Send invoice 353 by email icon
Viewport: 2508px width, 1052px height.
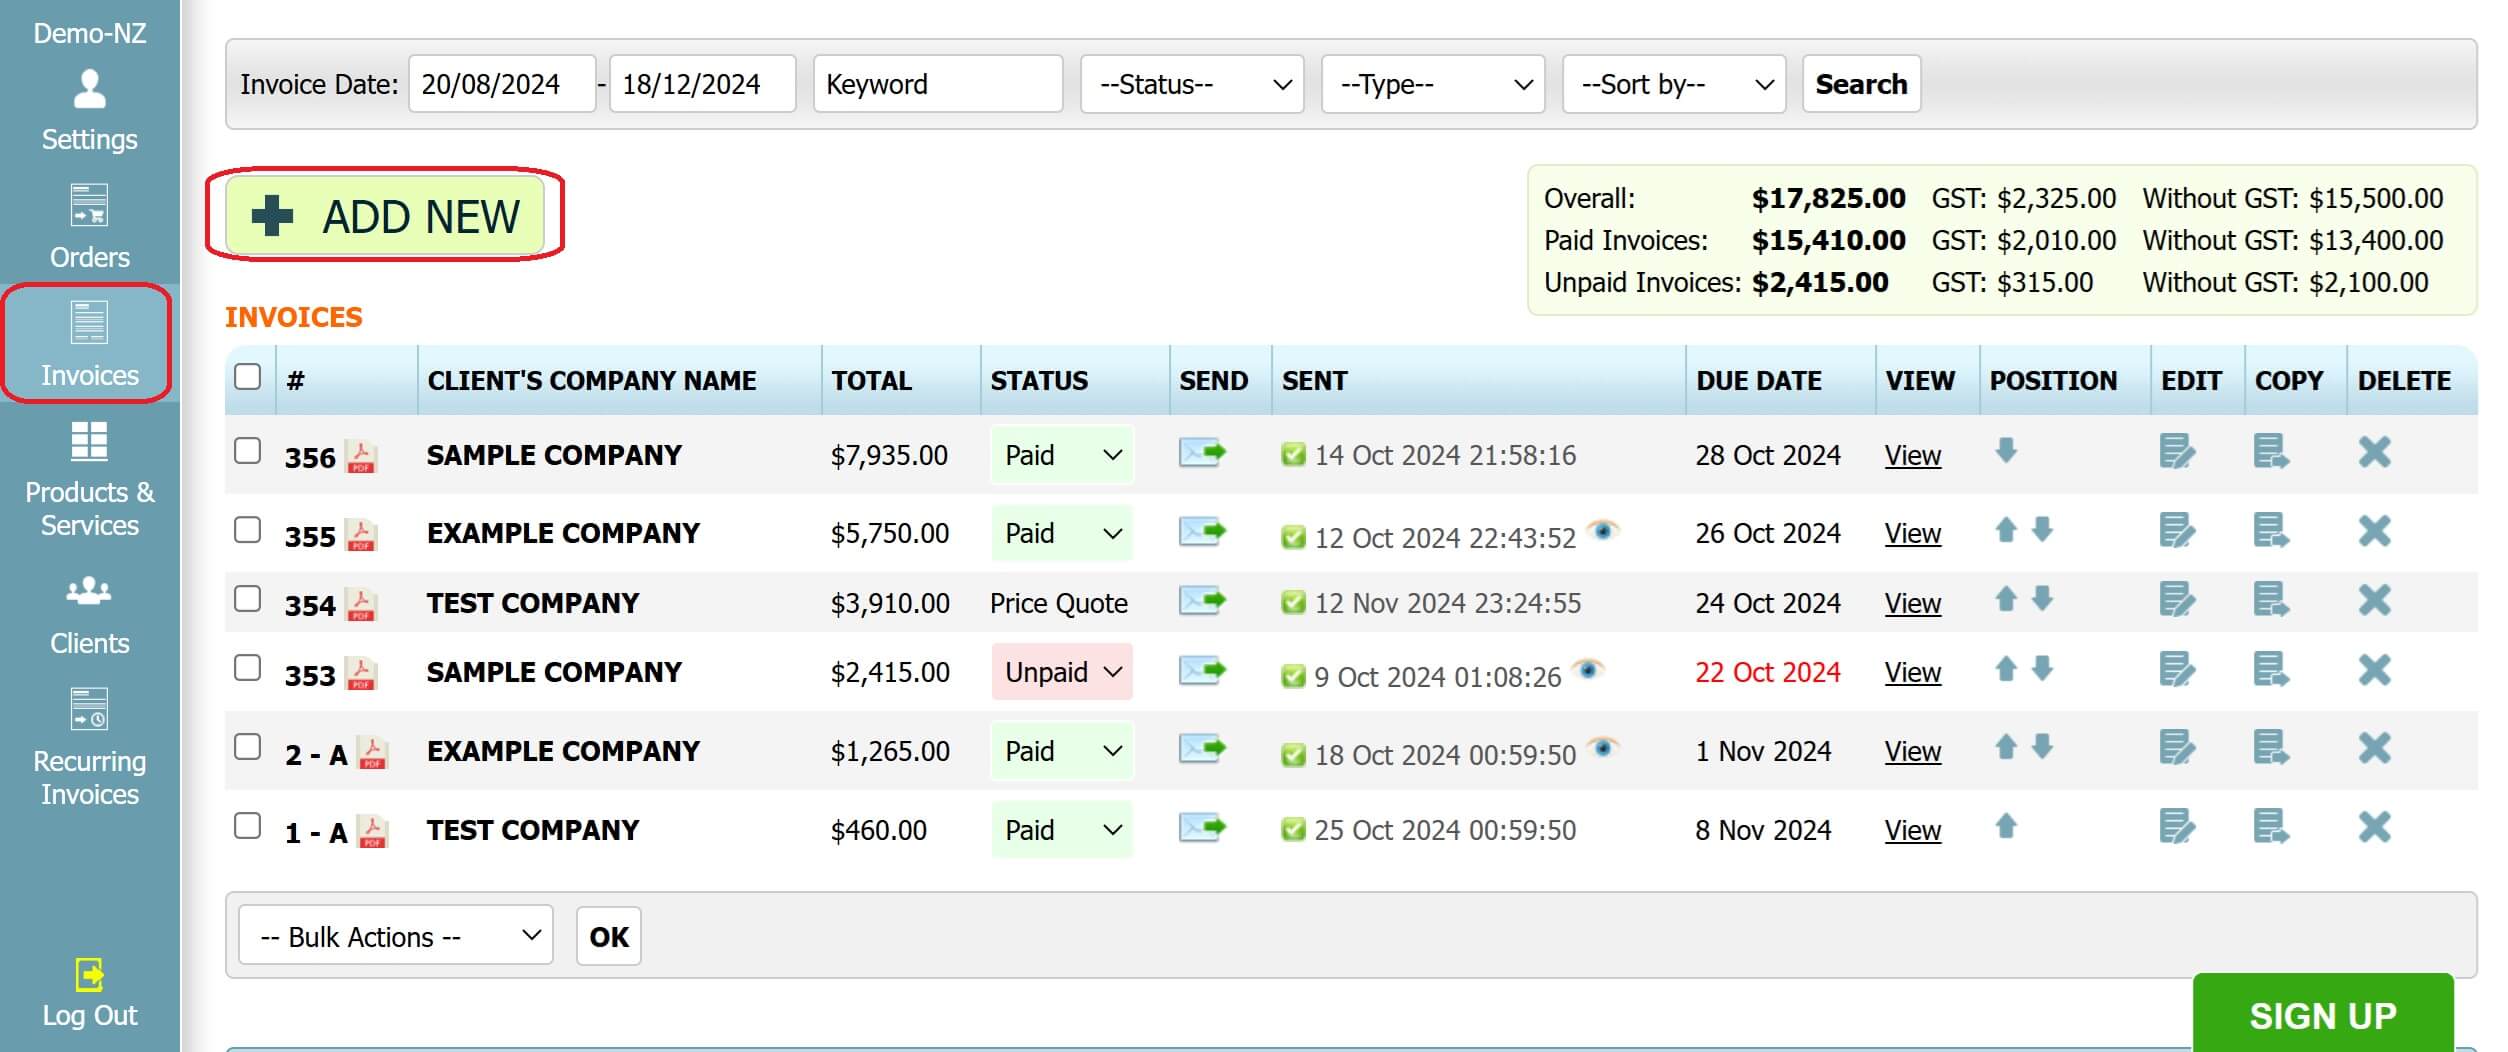click(1201, 670)
